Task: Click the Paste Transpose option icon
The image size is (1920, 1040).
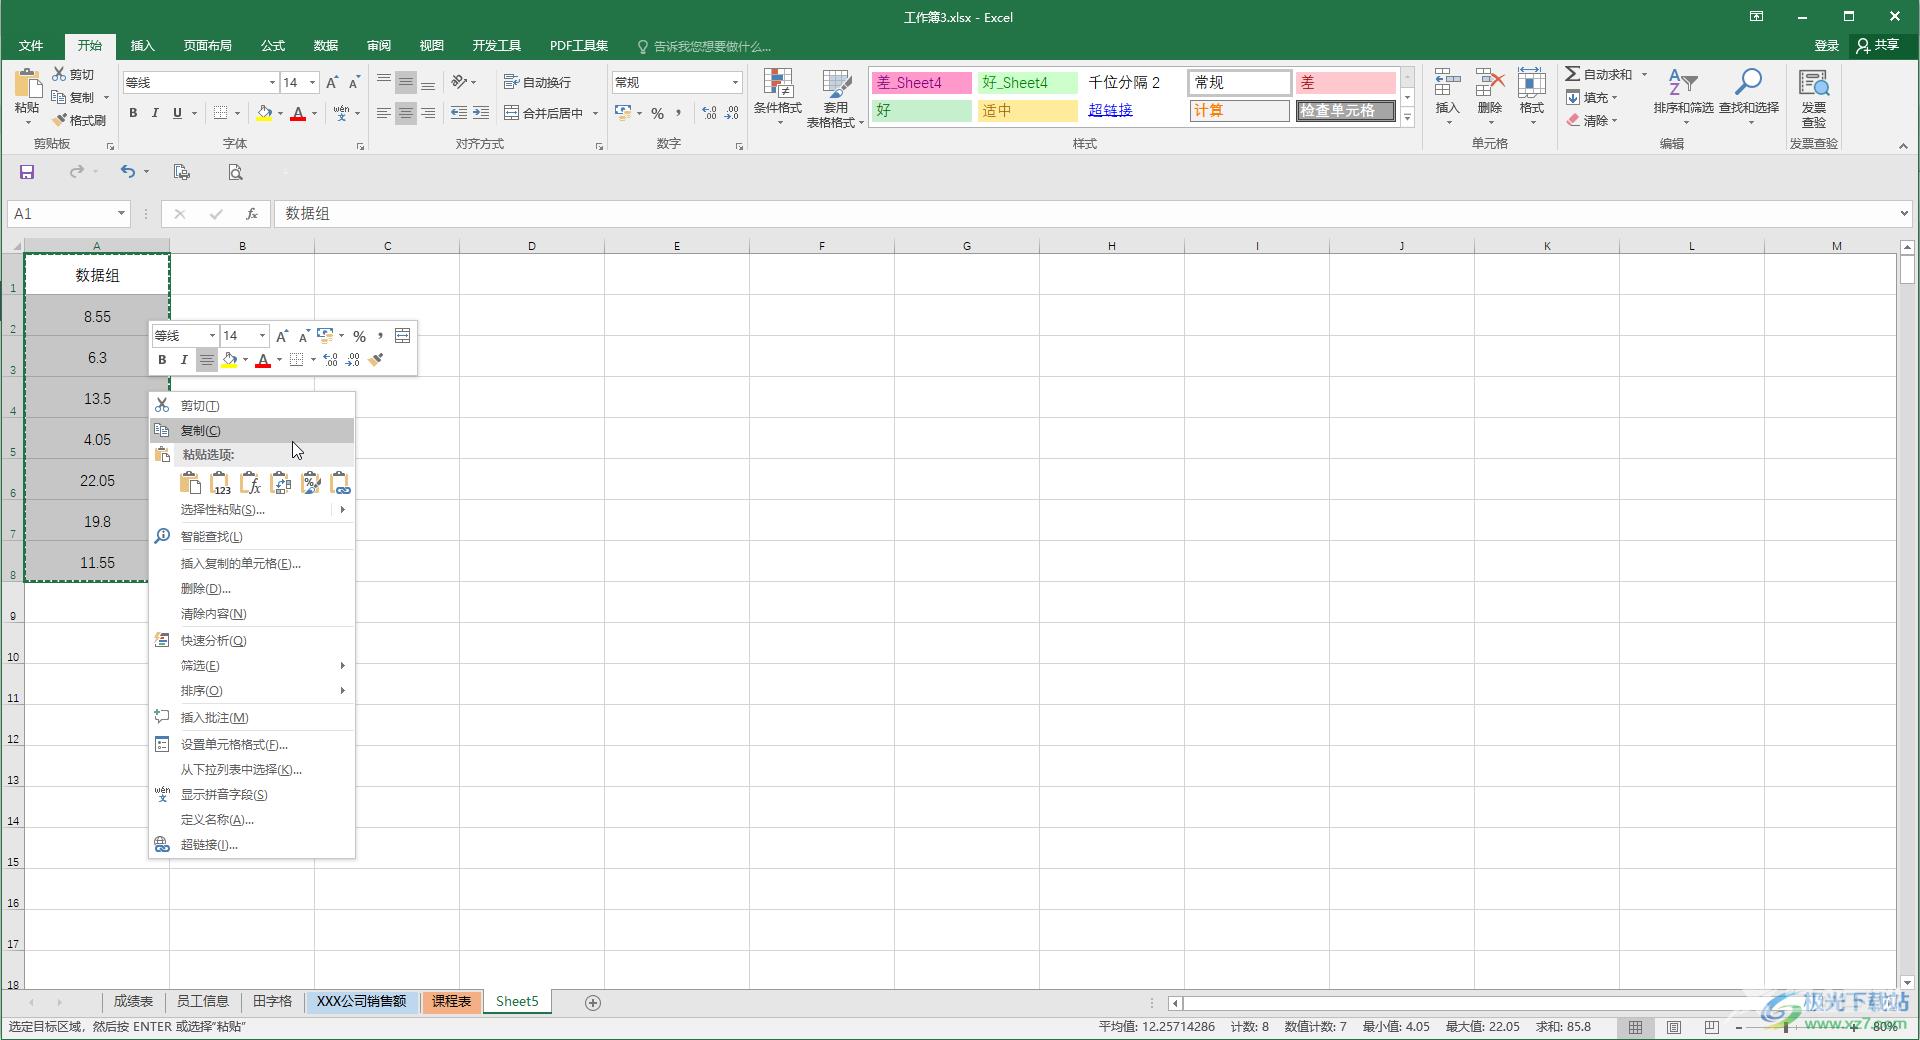Action: pyautogui.click(x=280, y=484)
